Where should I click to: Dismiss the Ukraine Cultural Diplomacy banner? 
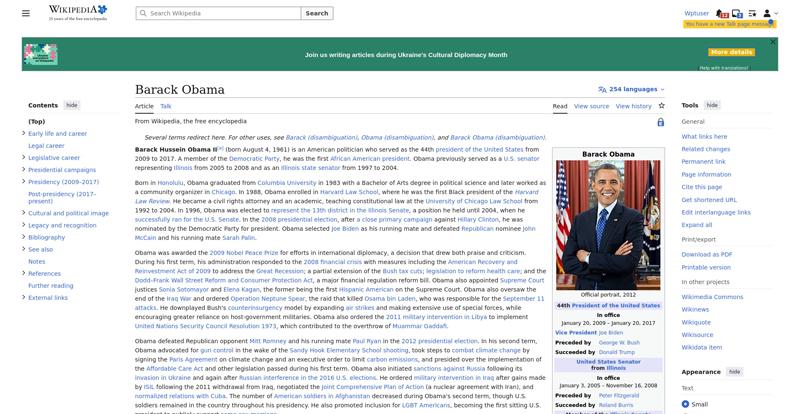tap(773, 42)
